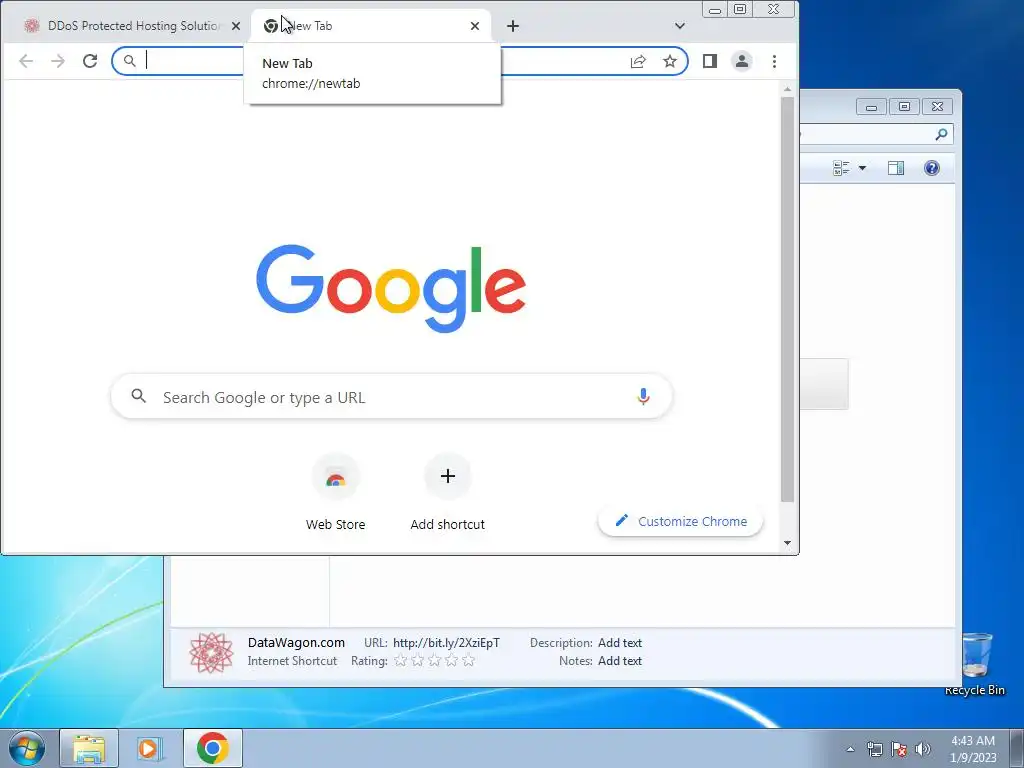Click DataWagon.com shortcut icon in details pane
This screenshot has width=1024, height=768.
(x=211, y=652)
